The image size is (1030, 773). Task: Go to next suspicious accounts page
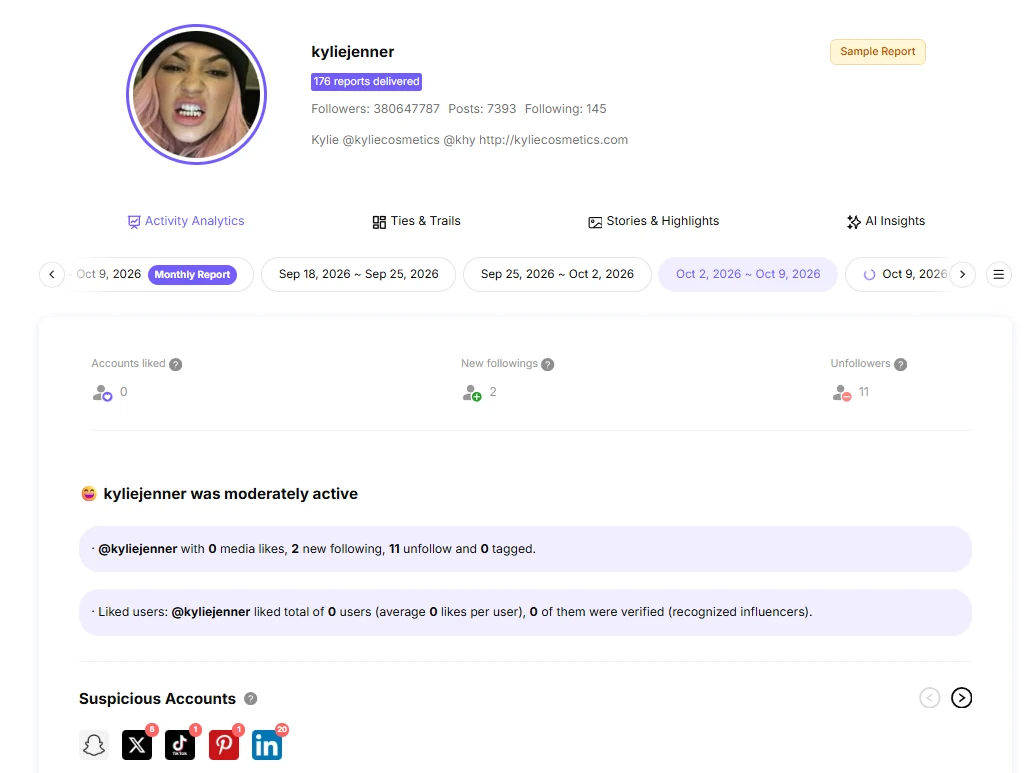coord(962,697)
